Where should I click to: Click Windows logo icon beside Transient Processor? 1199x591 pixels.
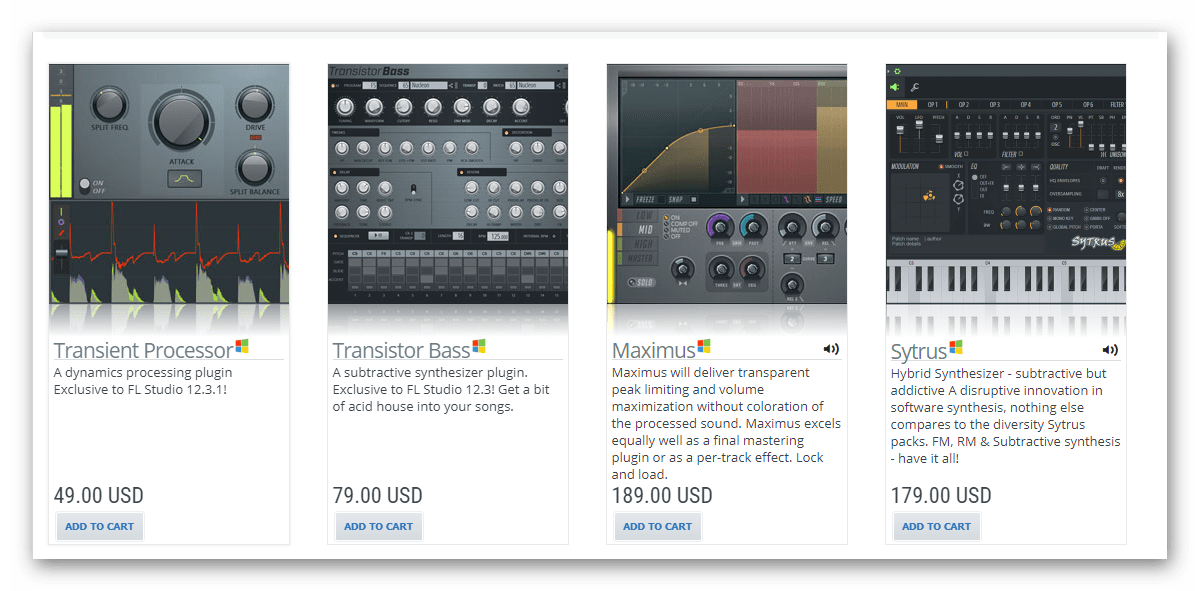(x=242, y=346)
